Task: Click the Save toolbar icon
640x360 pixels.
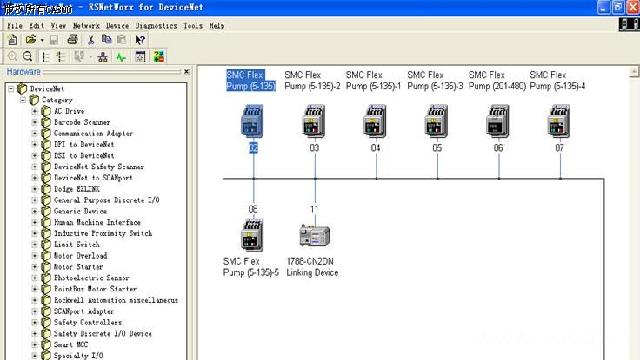Action: click(53, 40)
